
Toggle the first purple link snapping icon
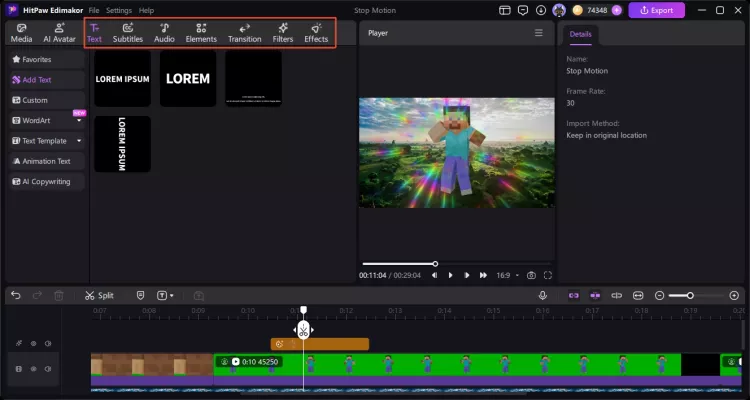574,296
